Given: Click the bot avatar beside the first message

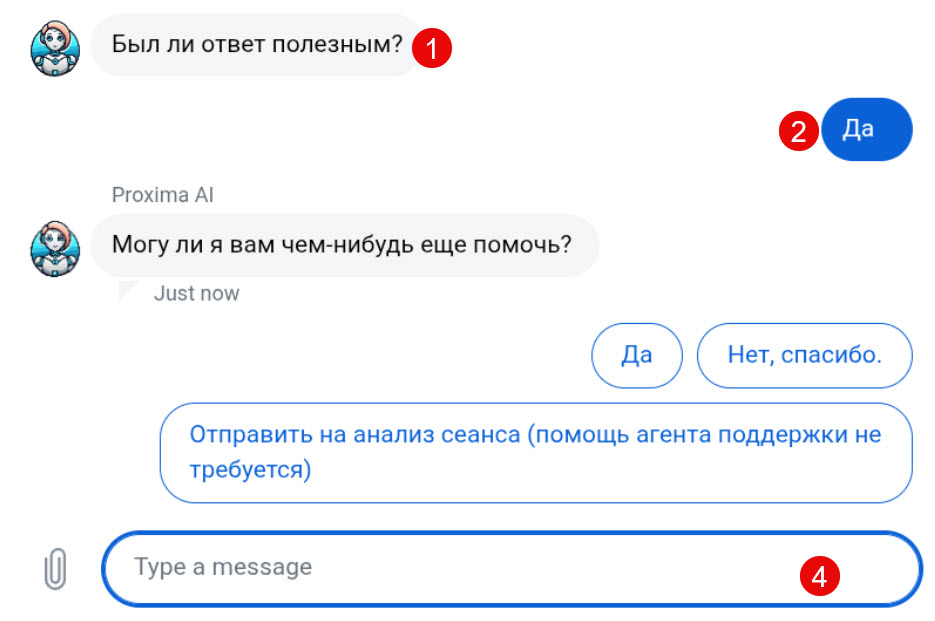Looking at the screenshot, I should 53,46.
